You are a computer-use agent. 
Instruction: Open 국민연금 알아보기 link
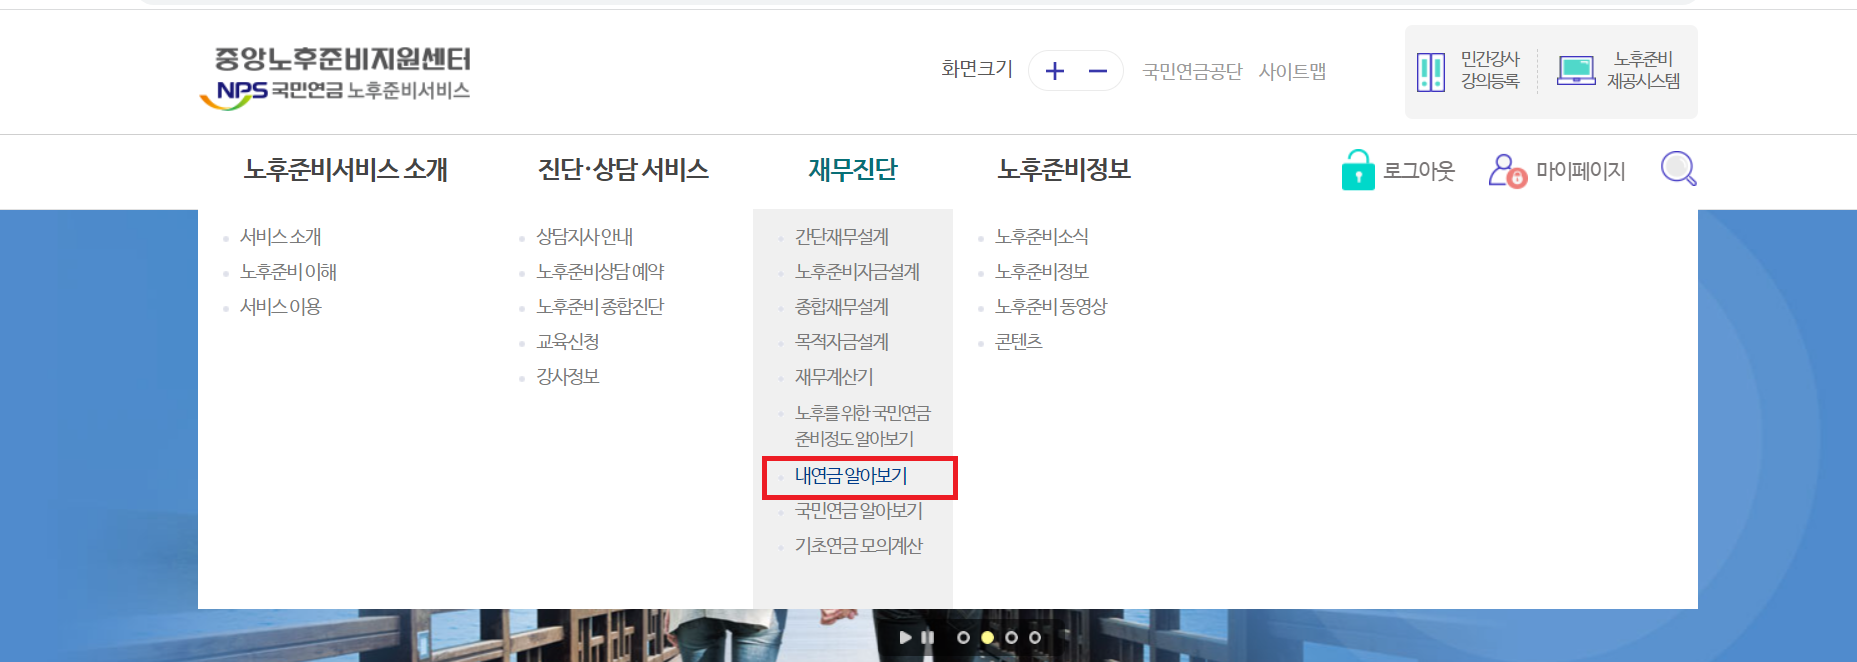858,511
